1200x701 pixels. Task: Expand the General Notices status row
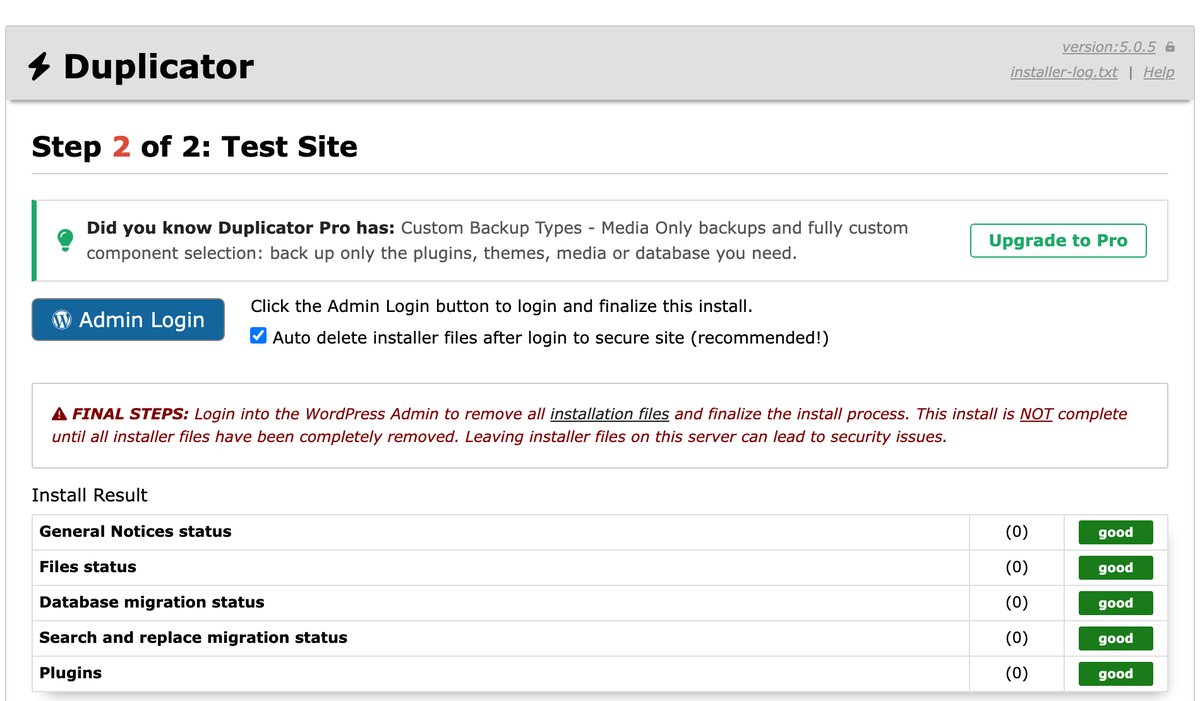tap(600, 532)
